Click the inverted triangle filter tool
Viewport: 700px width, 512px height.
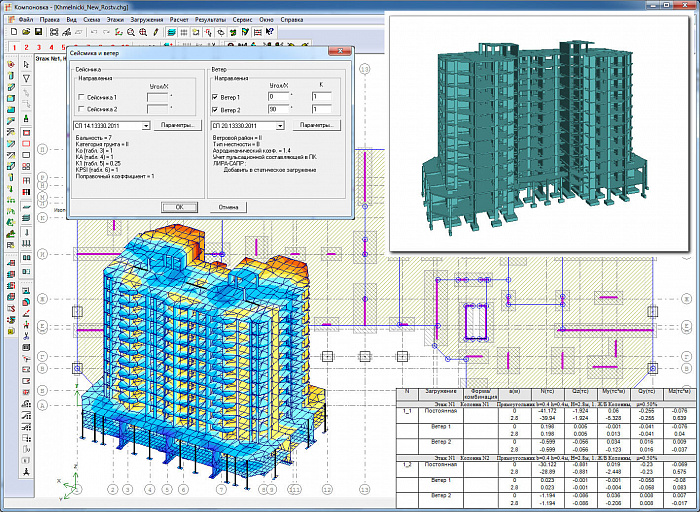(x=26, y=79)
